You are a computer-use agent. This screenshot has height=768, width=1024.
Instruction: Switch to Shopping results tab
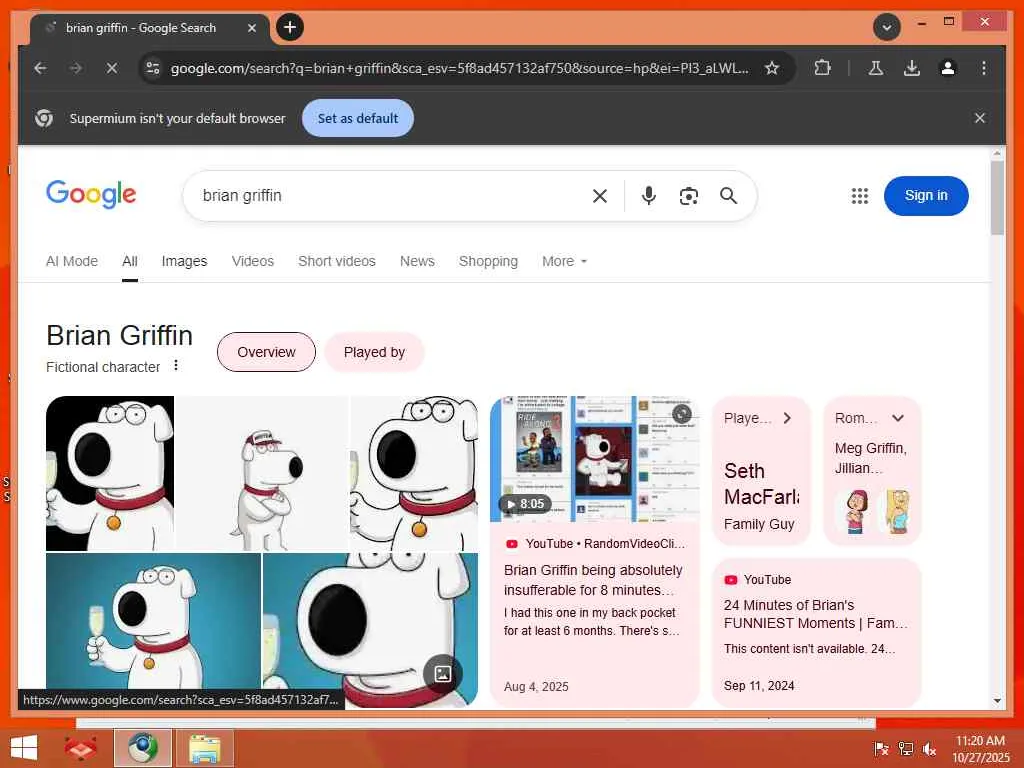(x=488, y=261)
